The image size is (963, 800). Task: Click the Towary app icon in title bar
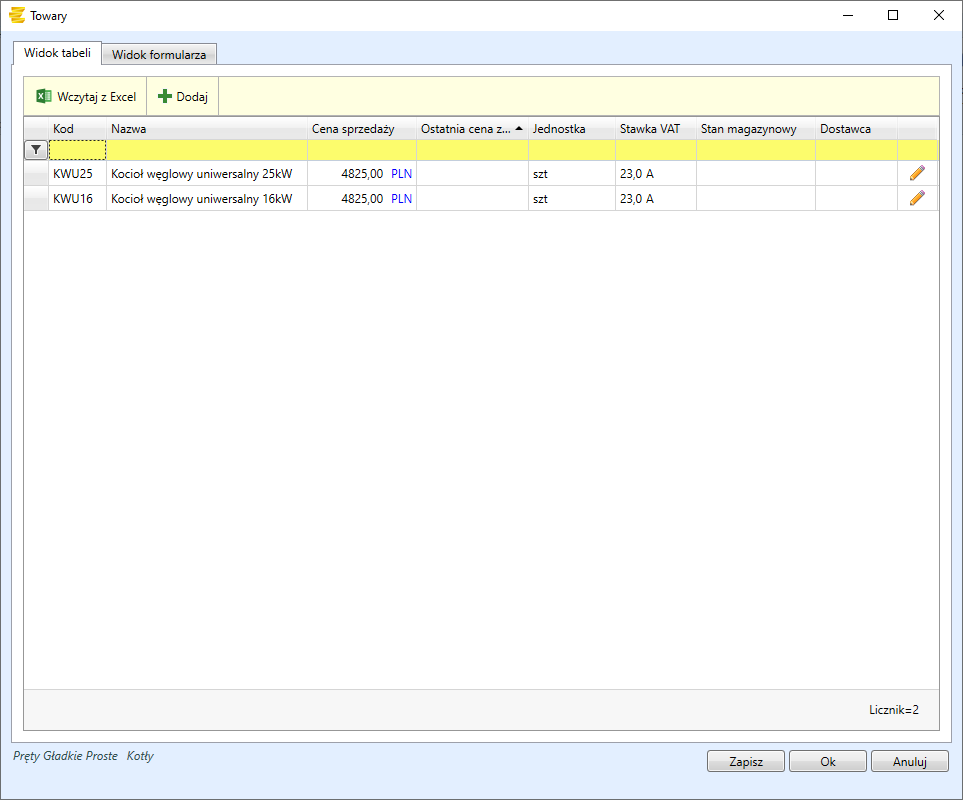click(16, 16)
